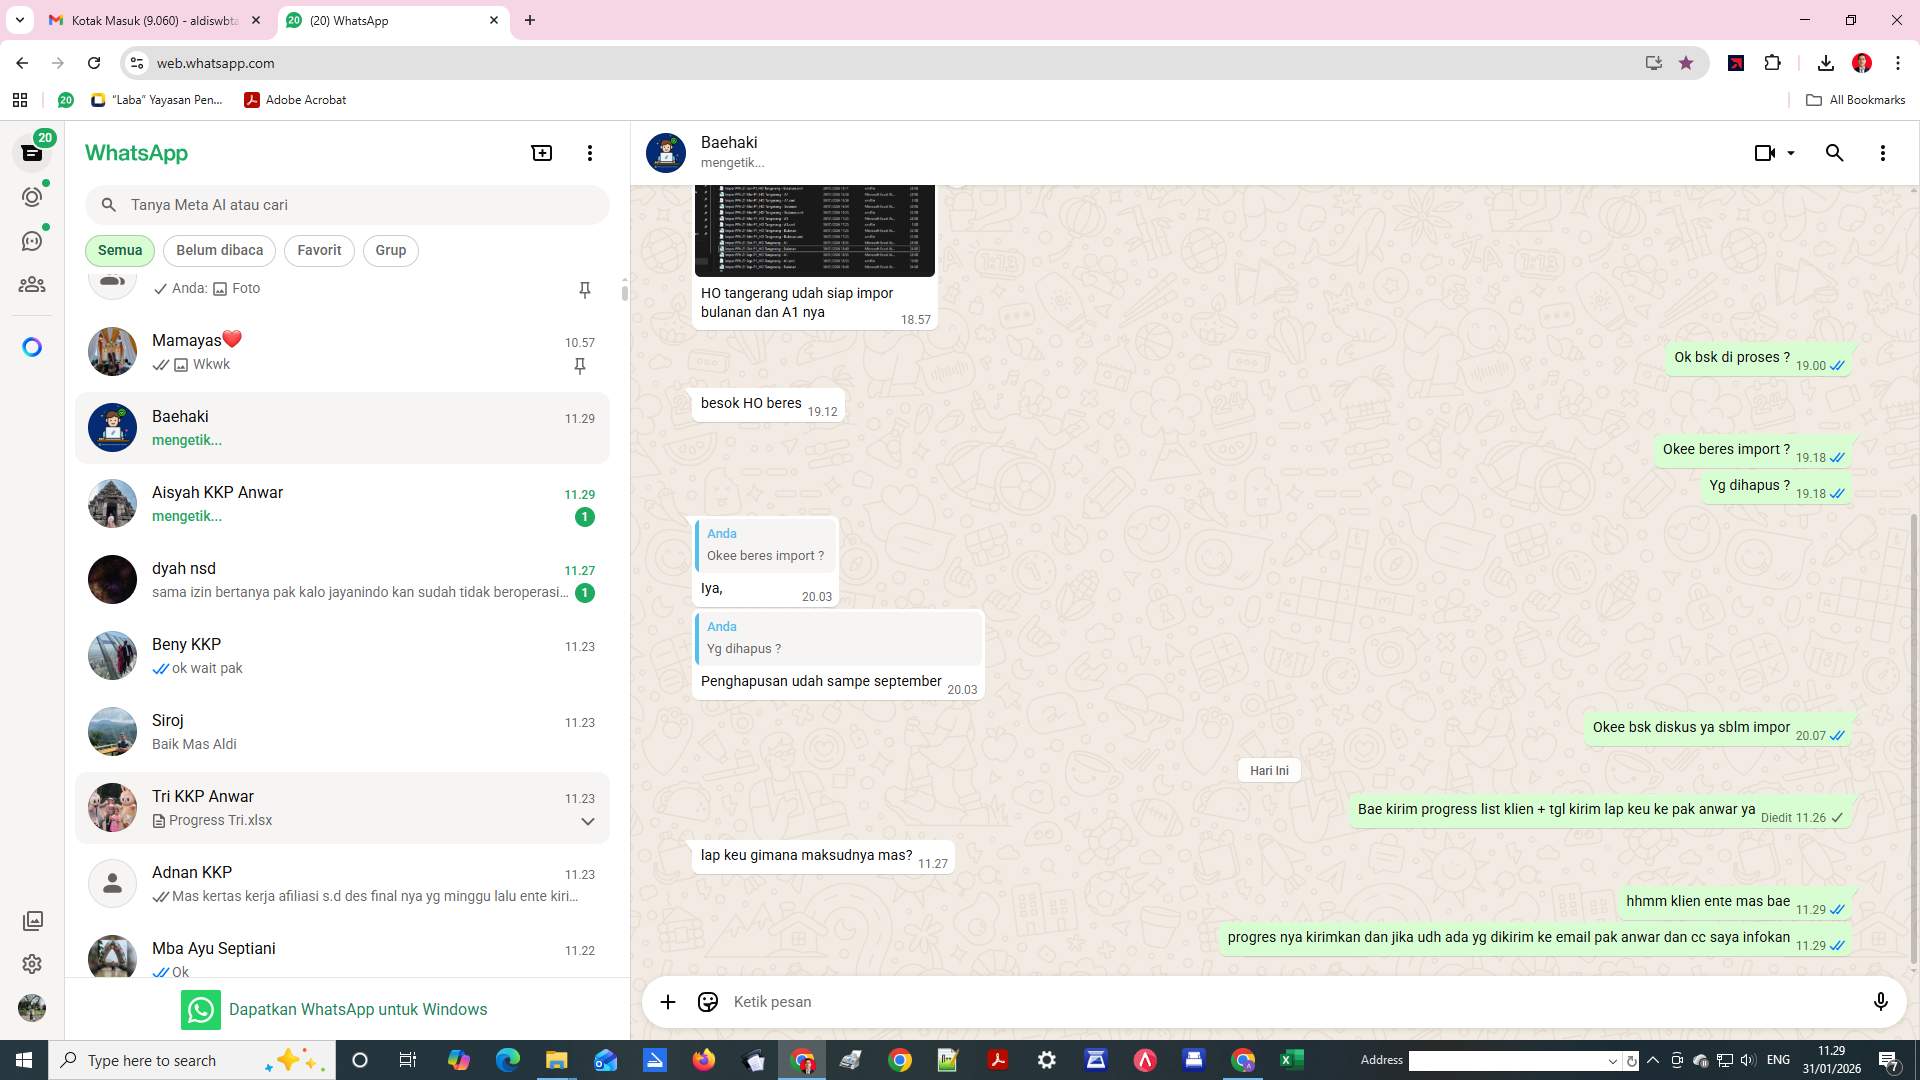Toggle the Grup chat filter
Viewport: 1920px width, 1080px height.
pyautogui.click(x=390, y=250)
